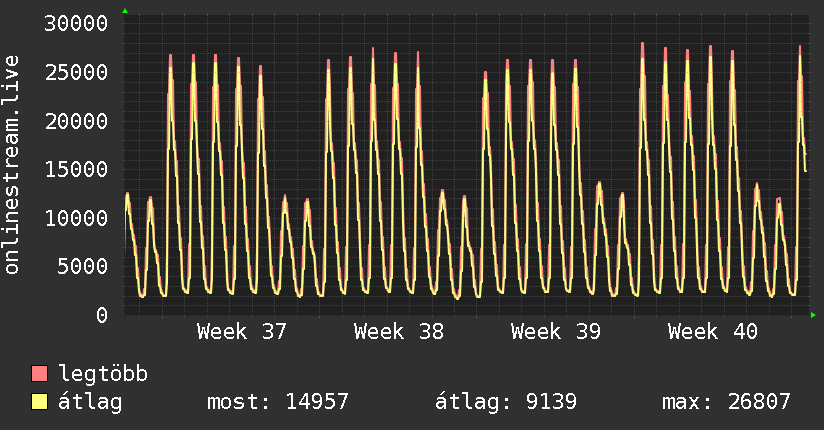Select the 'átlag: 9139' statistic
Viewport: 824px width, 430px height.
pos(506,402)
